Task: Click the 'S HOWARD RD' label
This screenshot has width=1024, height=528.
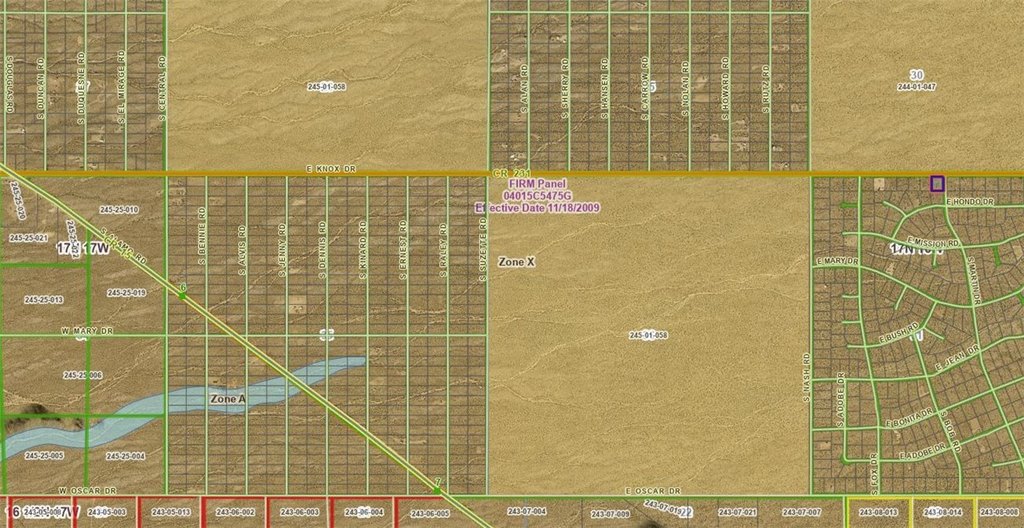Action: pos(726,88)
